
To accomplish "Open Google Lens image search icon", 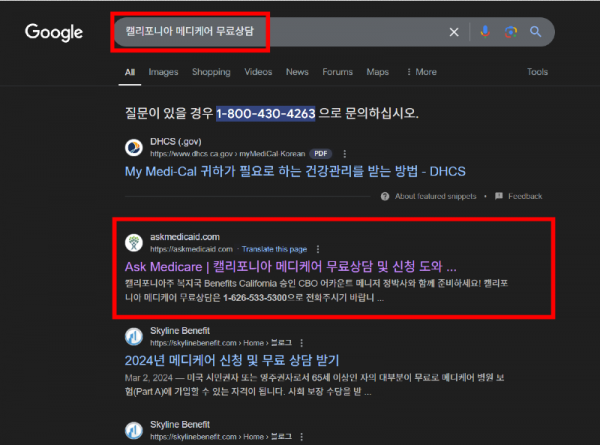I will pyautogui.click(x=511, y=32).
